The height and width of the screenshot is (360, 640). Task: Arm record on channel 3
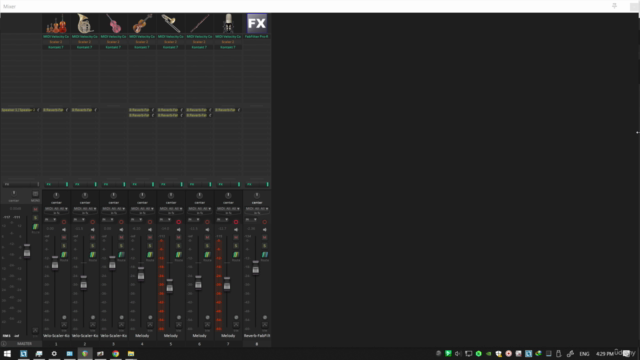[x=121, y=222]
